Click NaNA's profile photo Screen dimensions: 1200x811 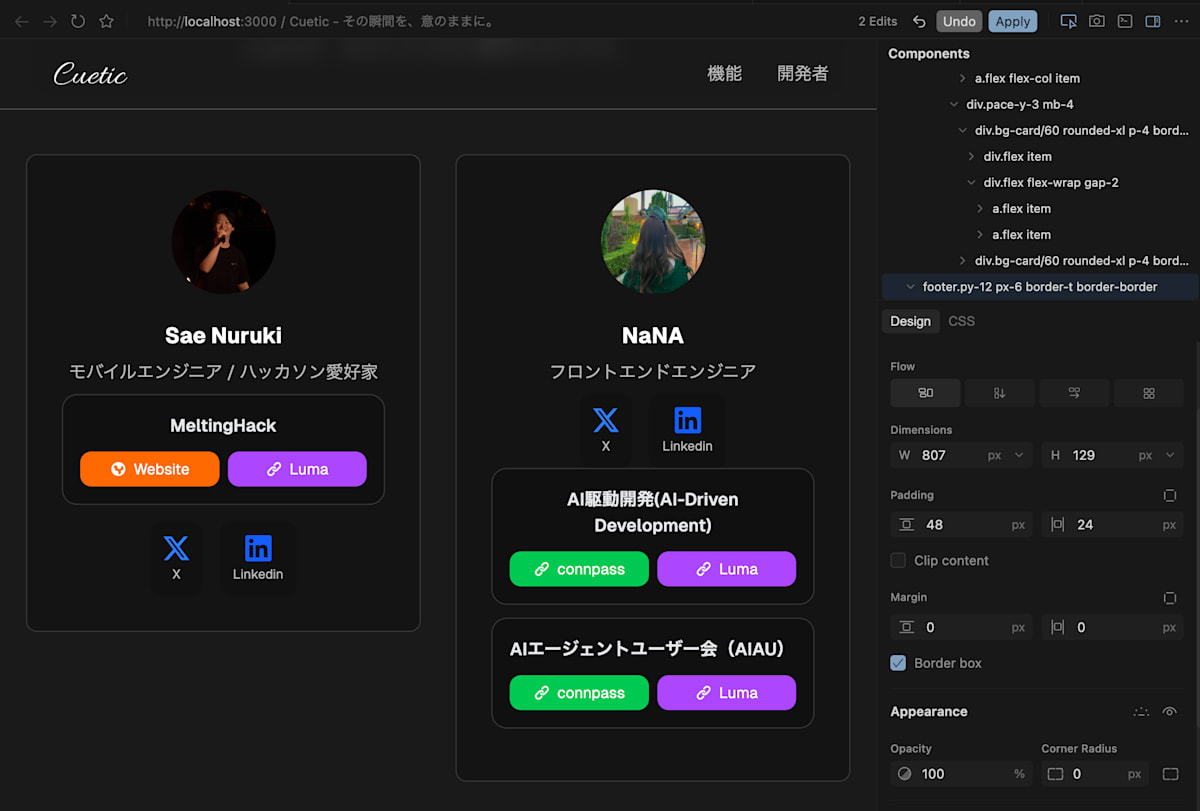[653, 242]
